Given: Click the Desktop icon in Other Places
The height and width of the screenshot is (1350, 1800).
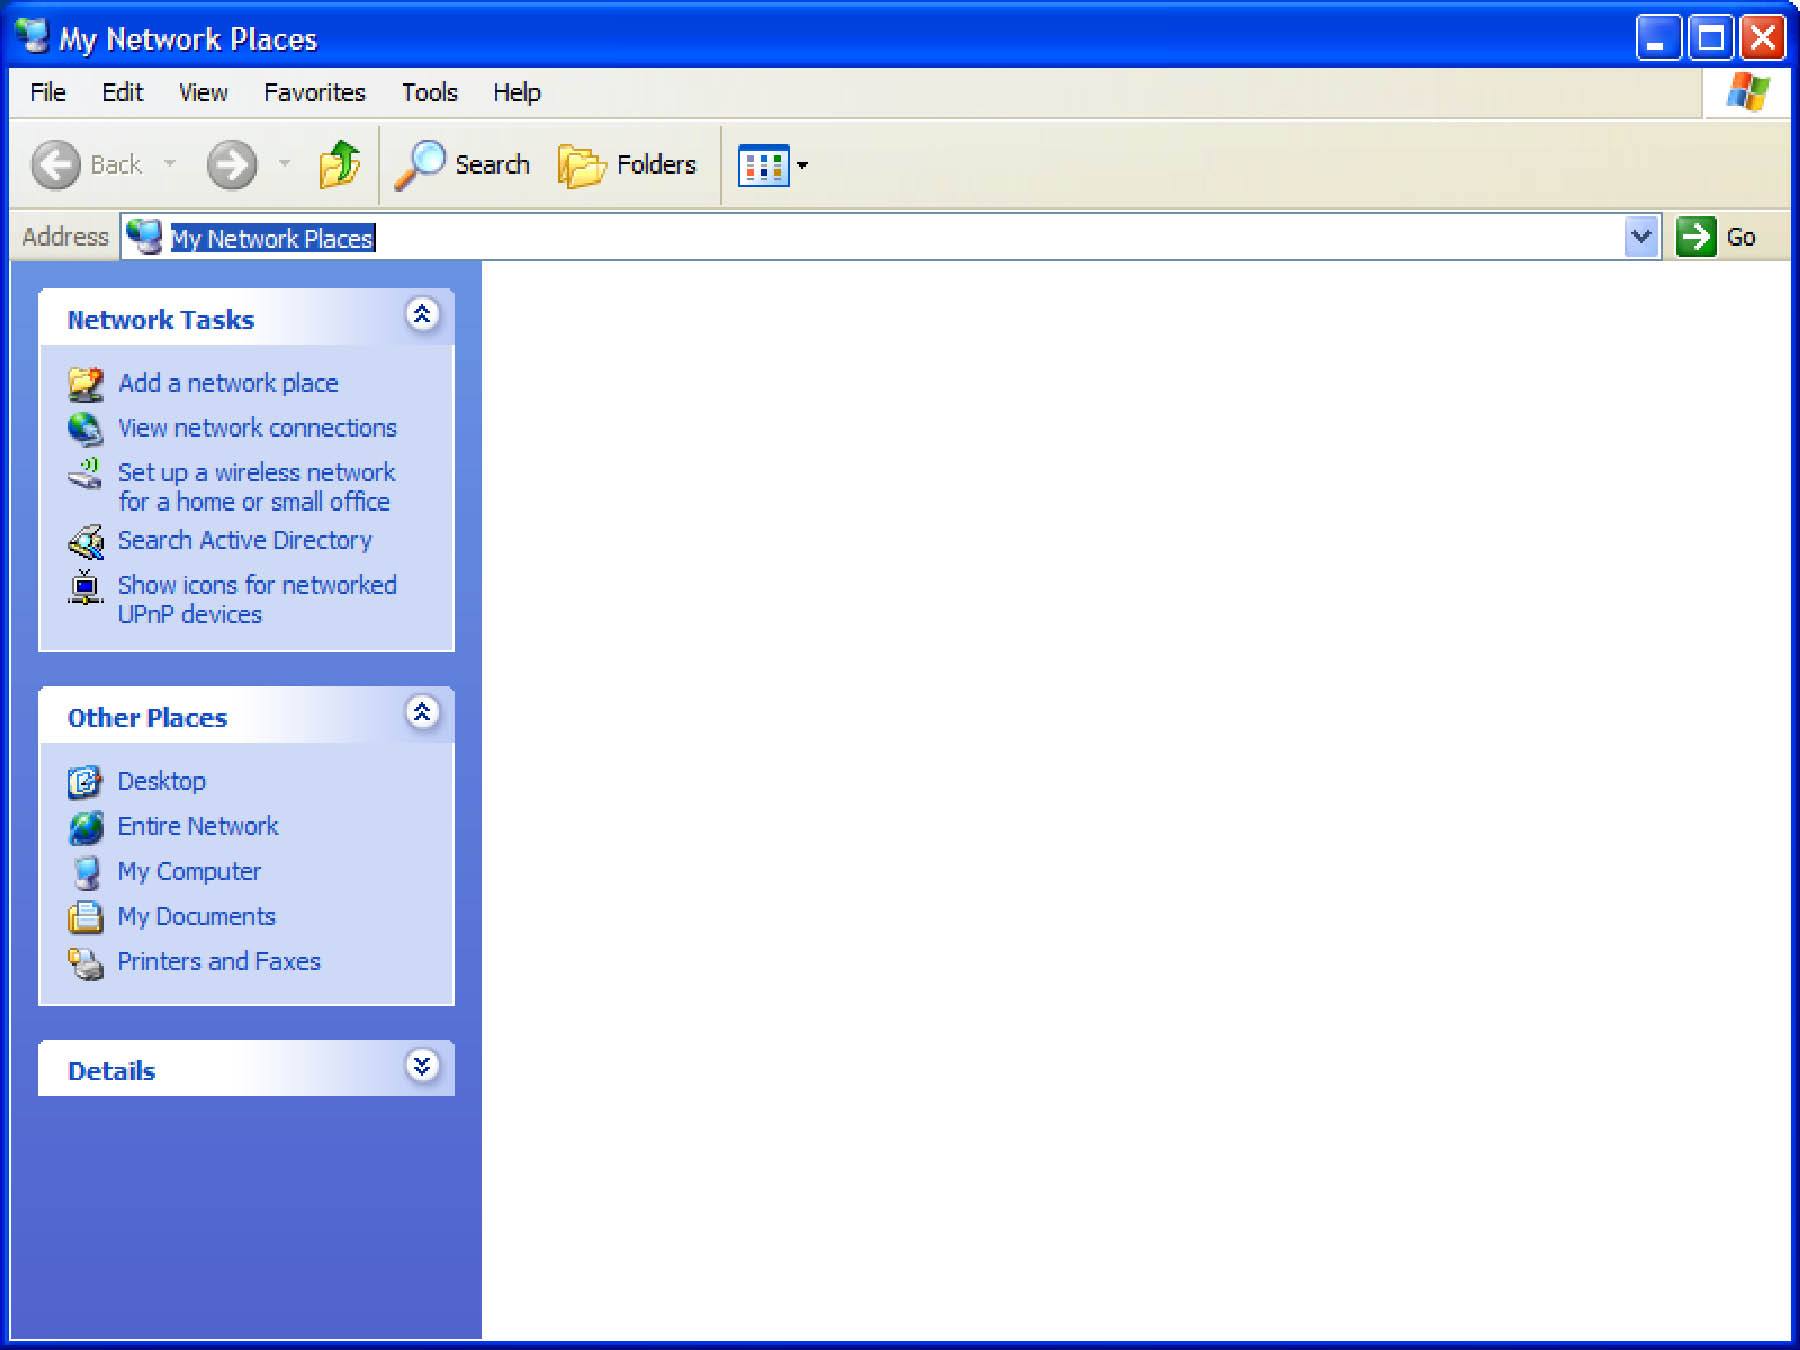Looking at the screenshot, I should pos(85,782).
